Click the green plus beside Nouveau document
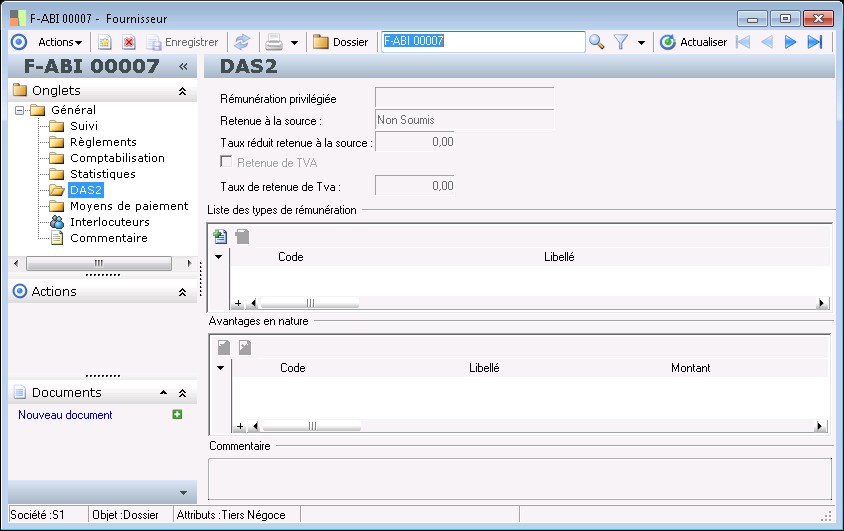This screenshot has height=531, width=844. pos(177,414)
